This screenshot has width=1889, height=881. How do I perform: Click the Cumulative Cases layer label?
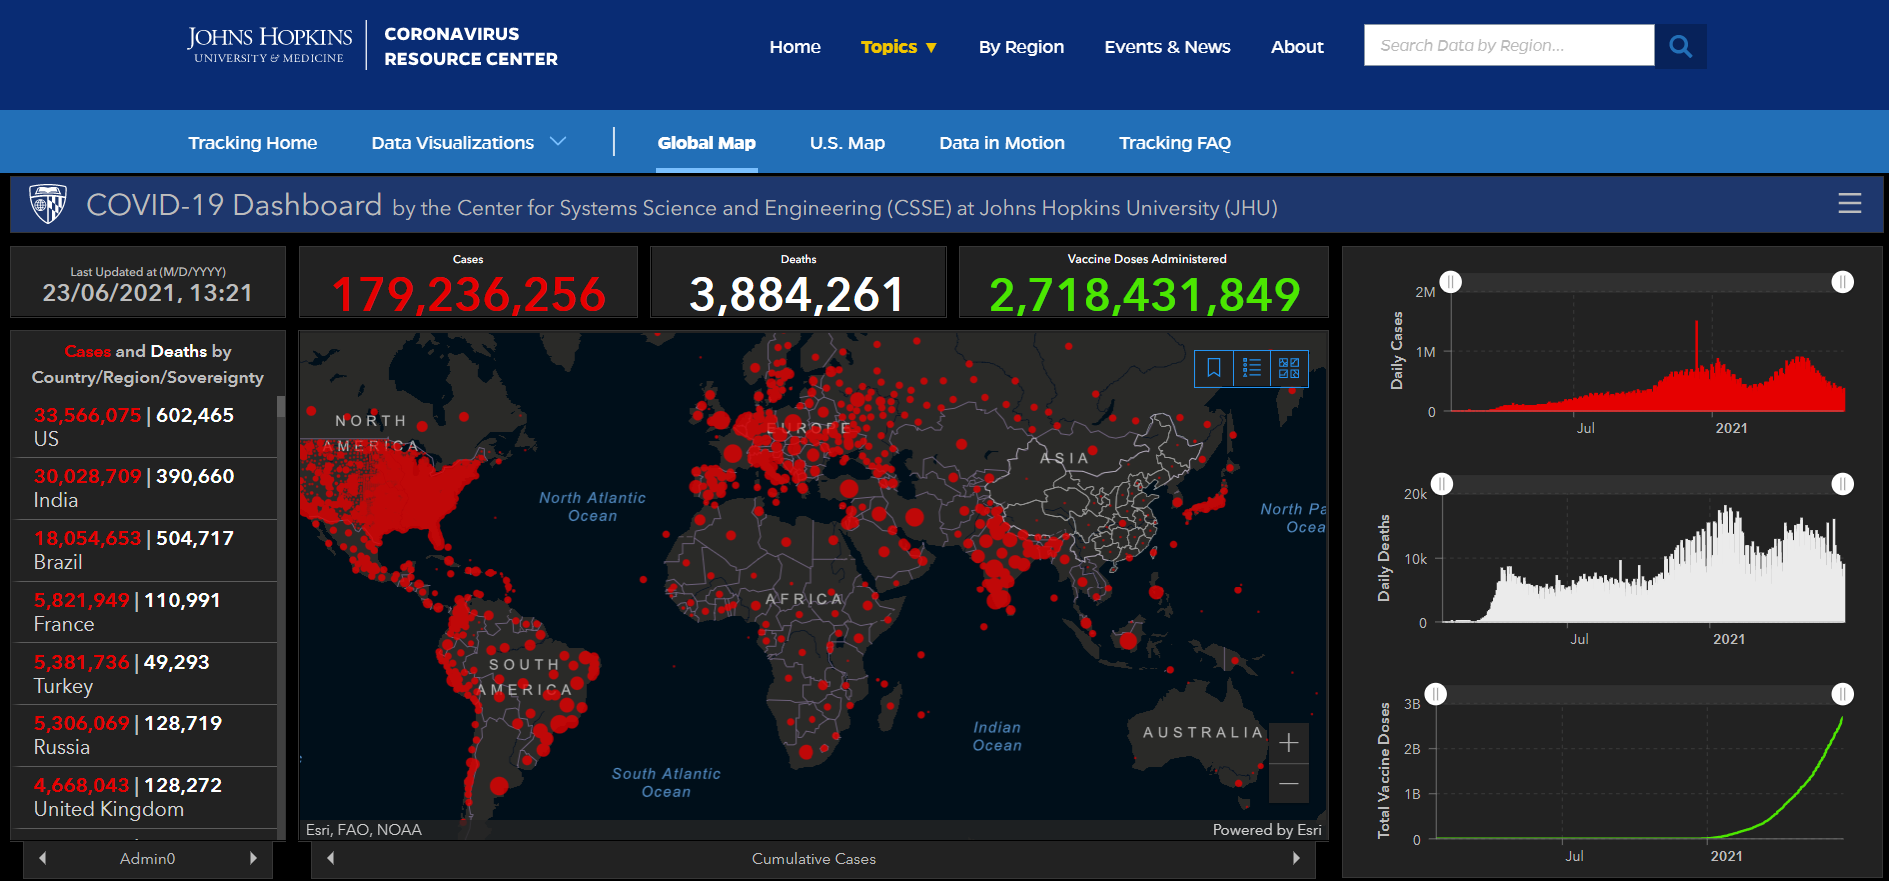click(814, 858)
